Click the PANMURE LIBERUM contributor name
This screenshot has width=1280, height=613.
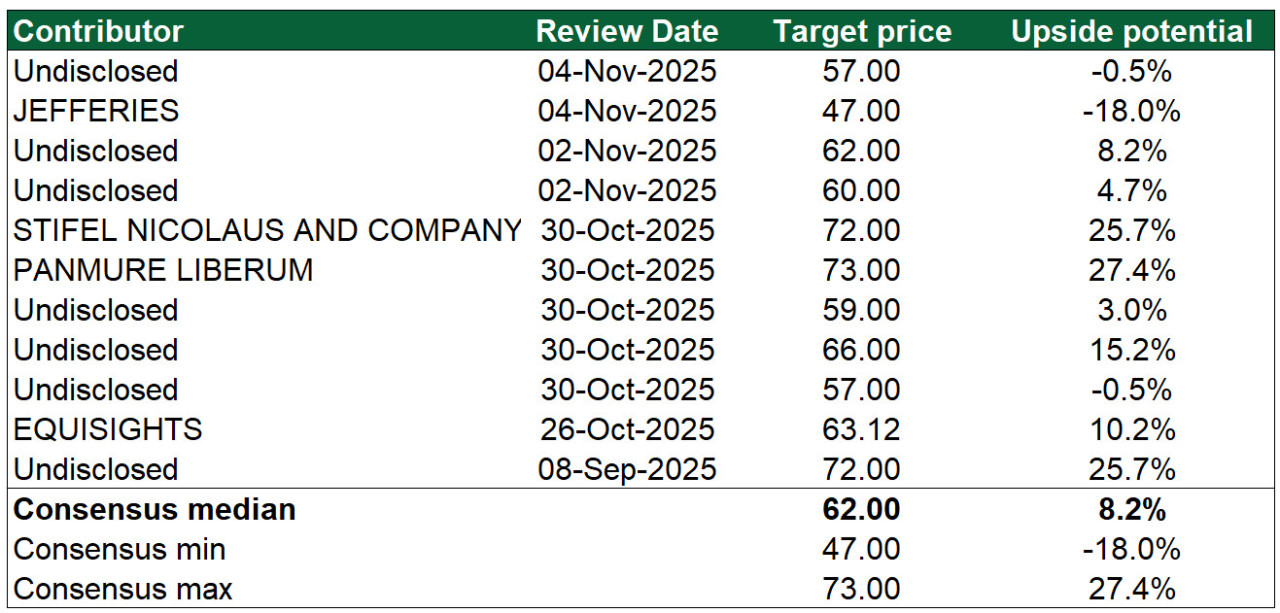pyautogui.click(x=163, y=270)
